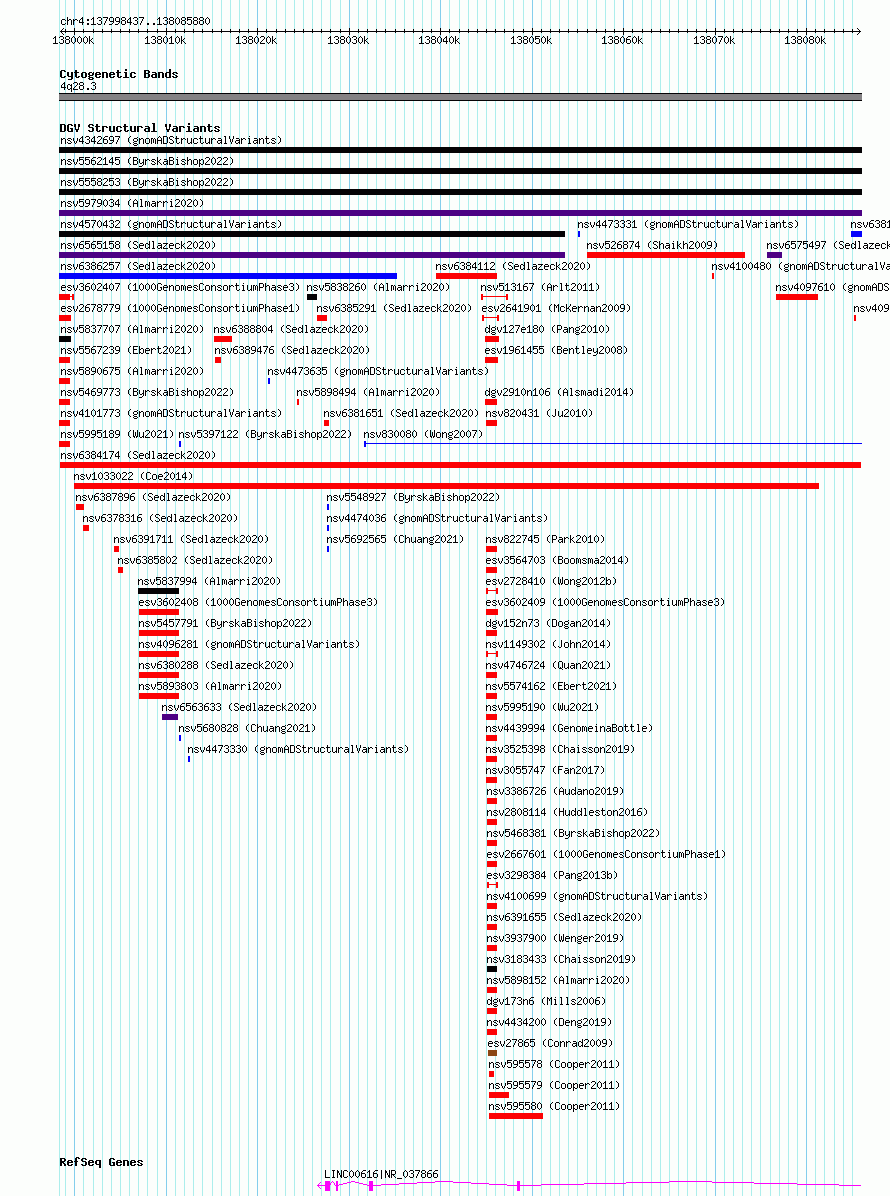Click nsv5548927 (ByrskaBishop2022) label
This screenshot has height=1196, width=890.
413,497
